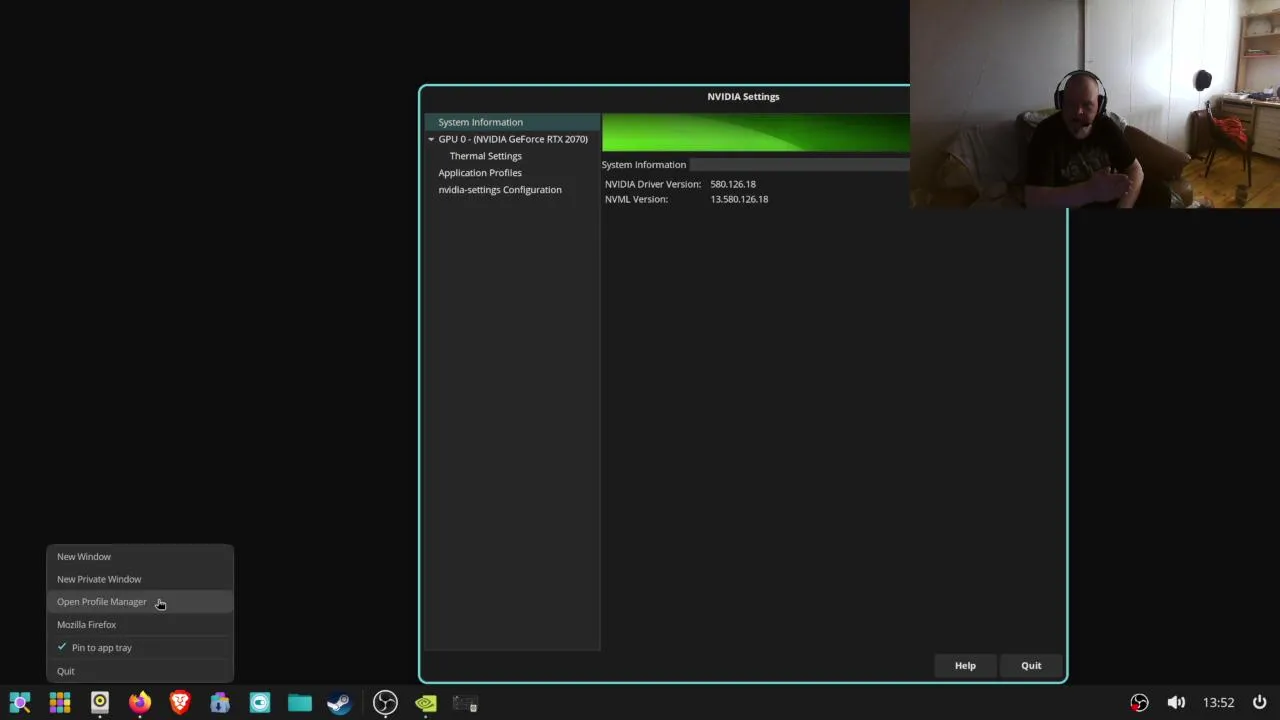
Task: Open the volume speaker tray icon
Action: pyautogui.click(x=1176, y=702)
